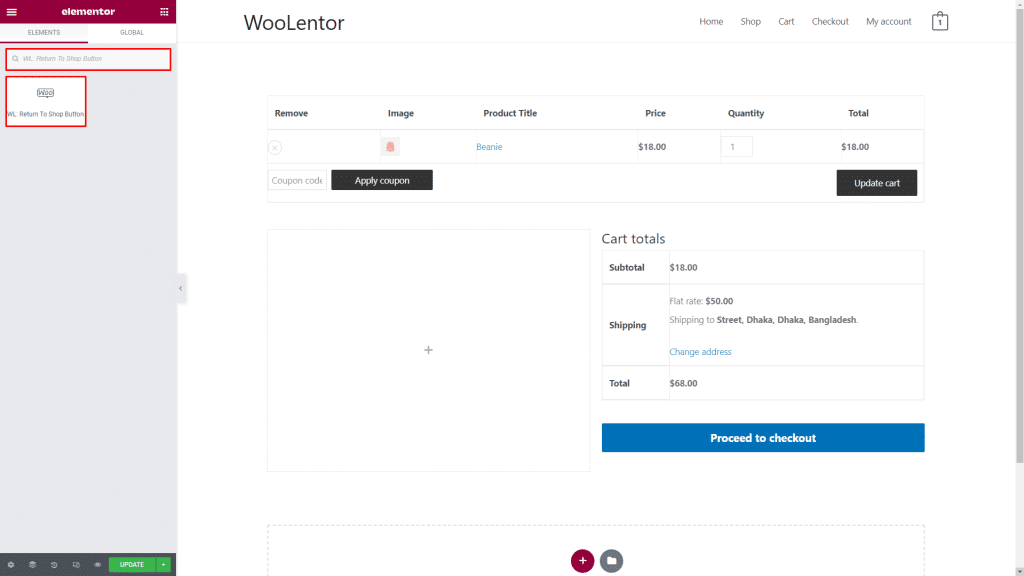Open the Navigator layers icon
This screenshot has height=576, width=1024.
coord(32,565)
